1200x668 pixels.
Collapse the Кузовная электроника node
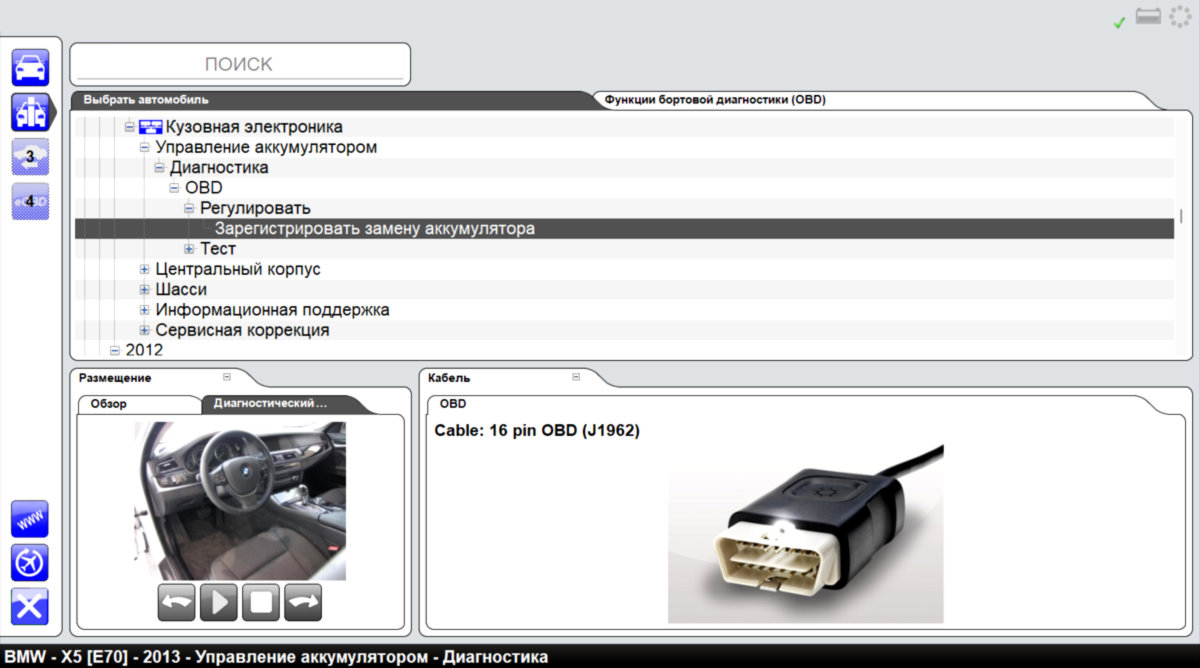click(x=129, y=127)
